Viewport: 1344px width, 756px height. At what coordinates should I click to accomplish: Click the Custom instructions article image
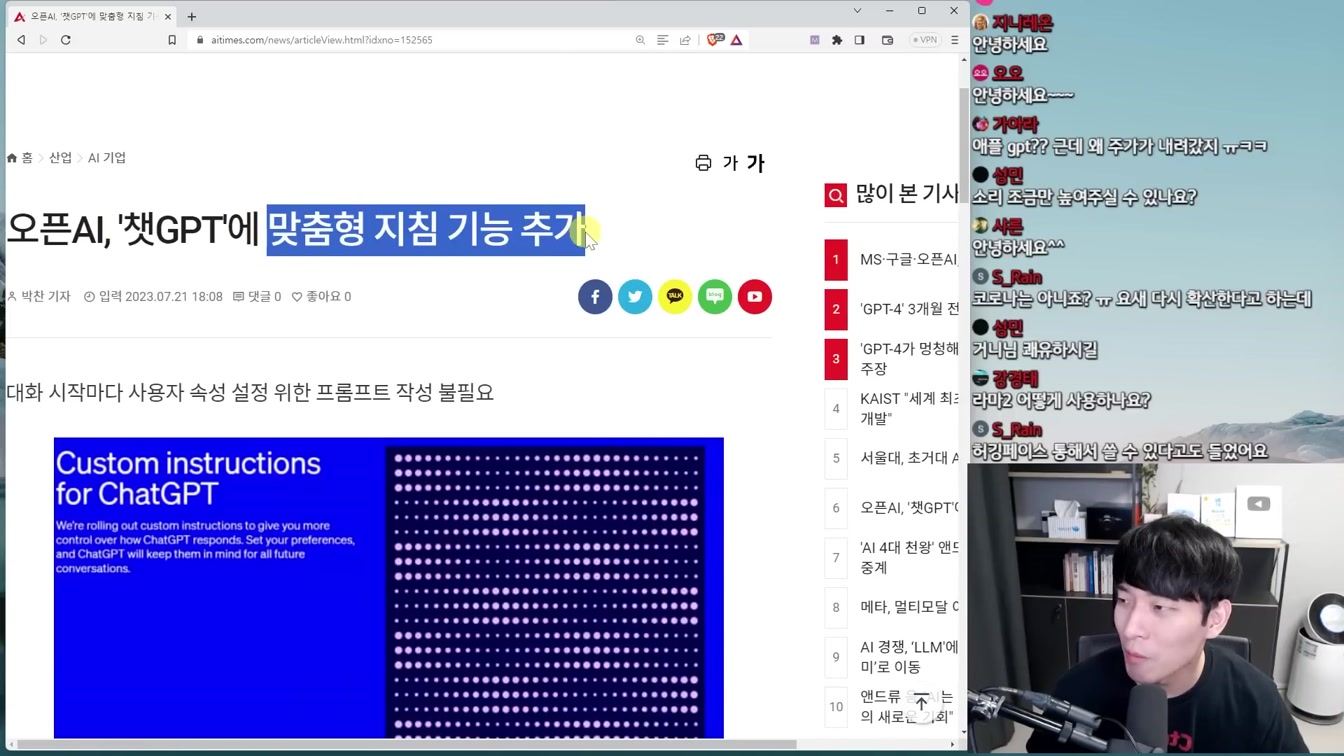pos(388,588)
